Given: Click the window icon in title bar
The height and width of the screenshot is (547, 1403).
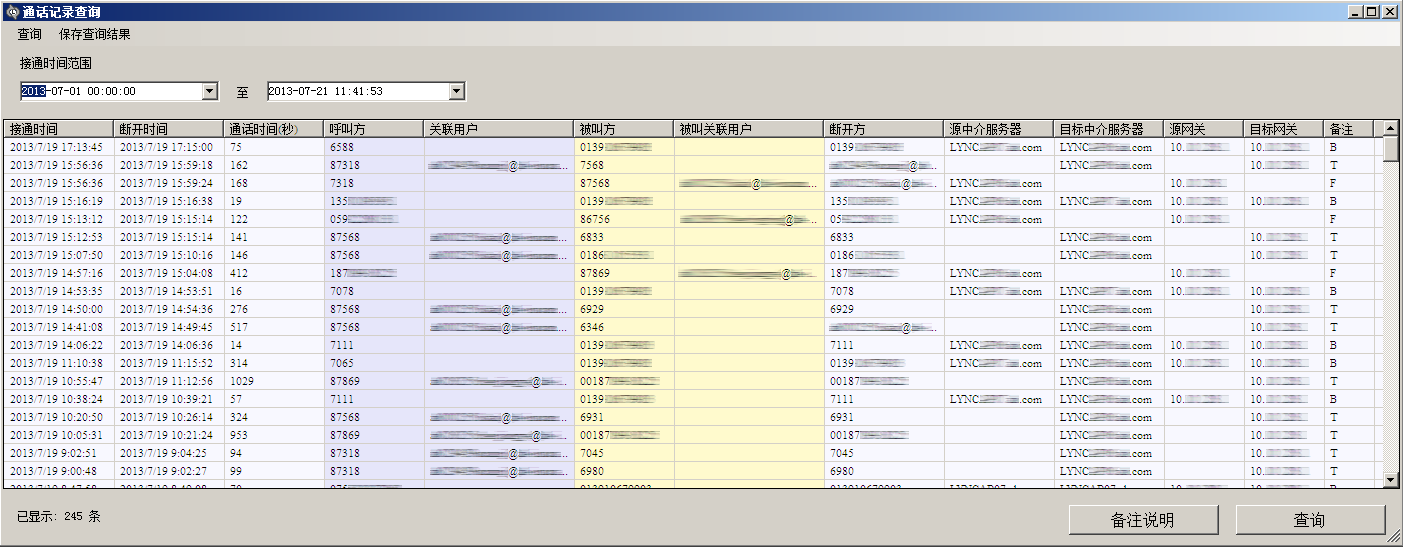Looking at the screenshot, I should [x=12, y=12].
